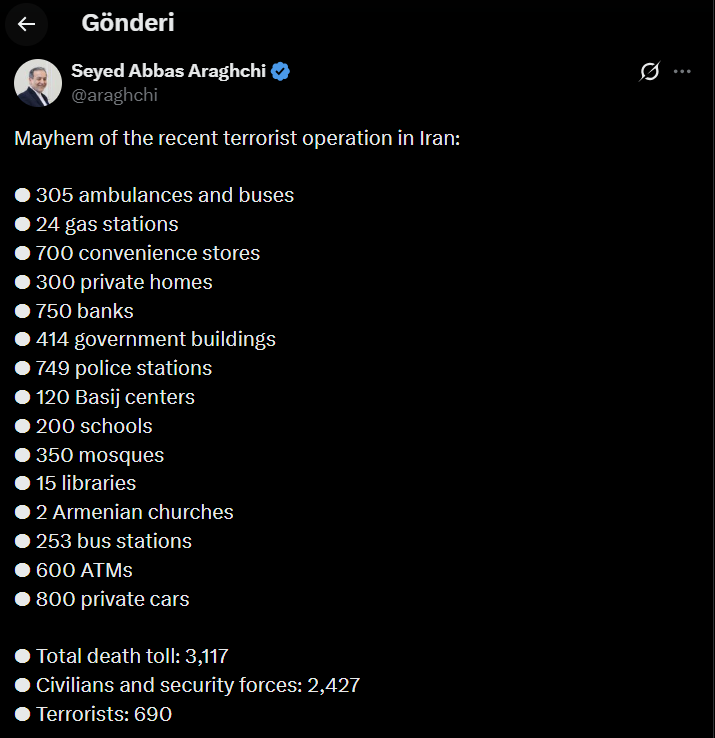Viewport: 715px width, 738px height.
Task: Open the @araghchi handle link
Action: coord(114,95)
